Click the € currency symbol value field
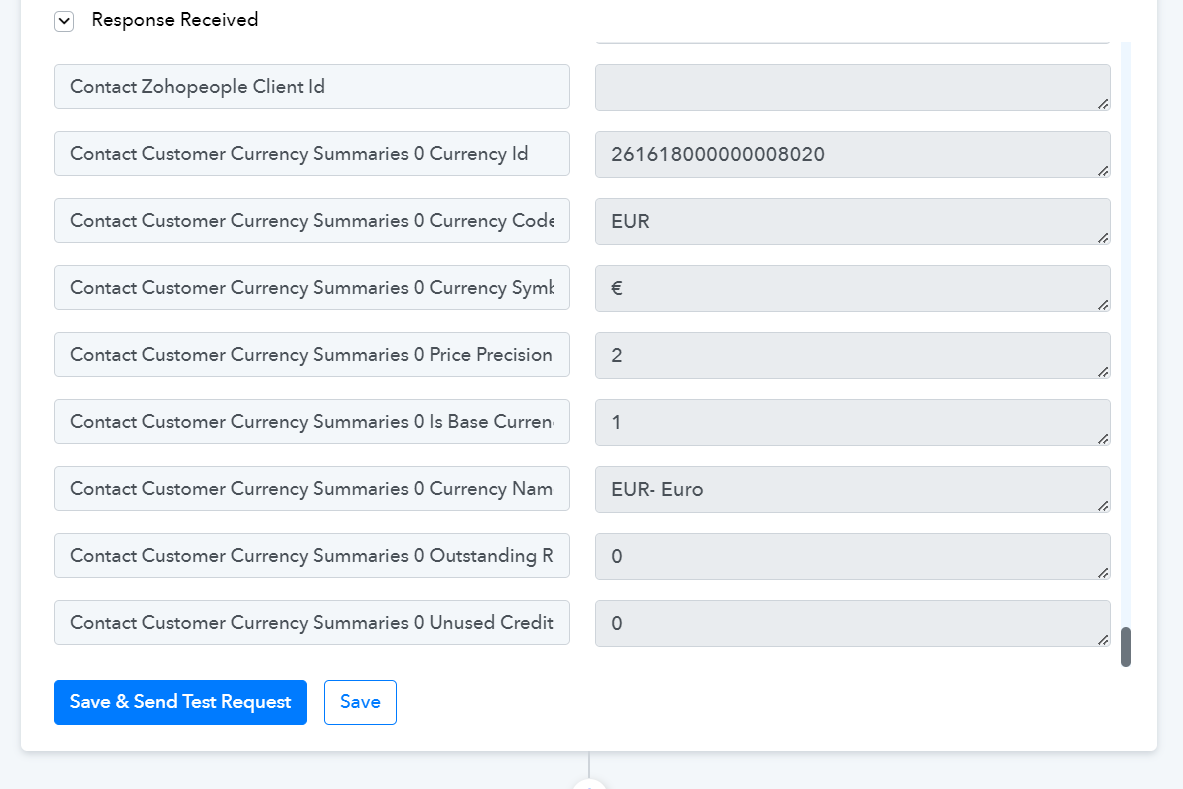Screen dimensions: 1183x789 click(x=853, y=289)
